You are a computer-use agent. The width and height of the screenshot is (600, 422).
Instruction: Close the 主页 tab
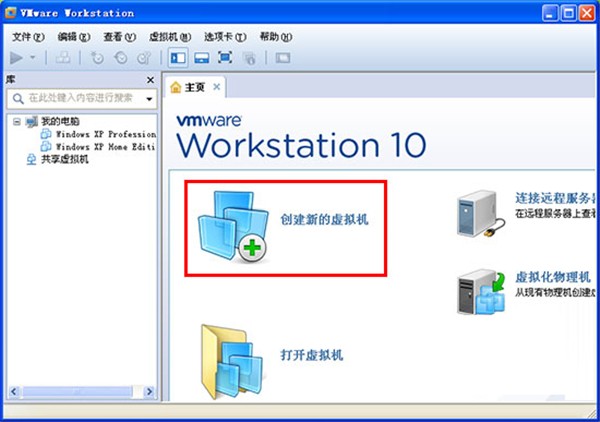click(217, 87)
